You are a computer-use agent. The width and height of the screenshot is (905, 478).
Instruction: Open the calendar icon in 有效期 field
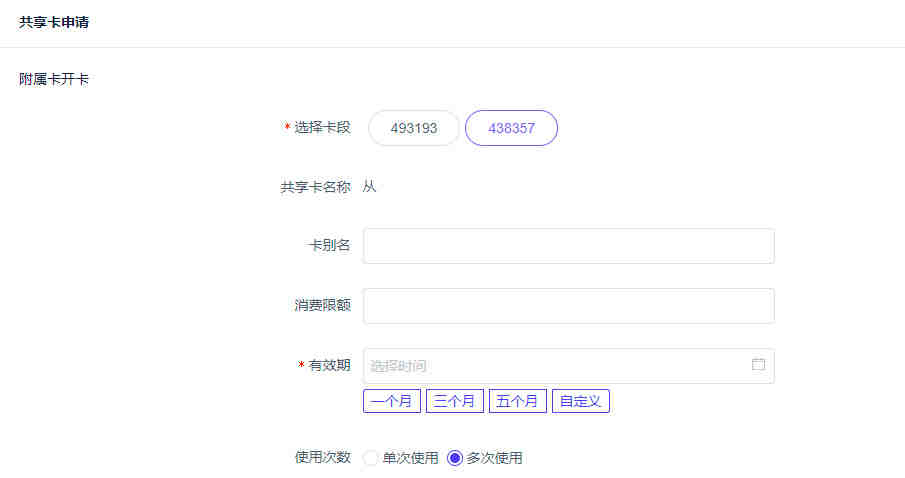tap(758, 365)
